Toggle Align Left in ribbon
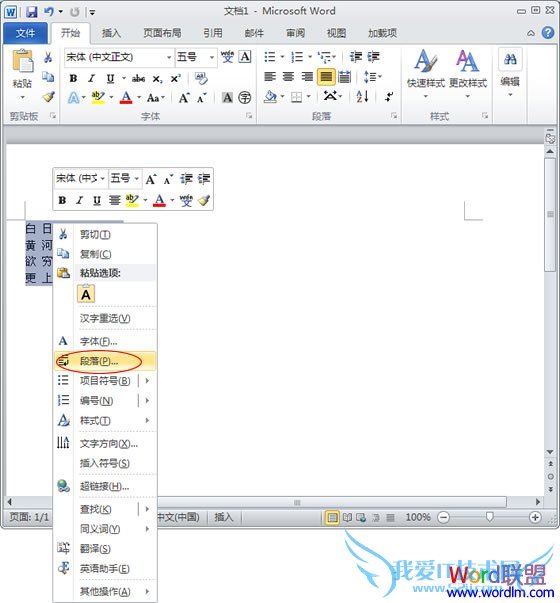The height and width of the screenshot is (603, 560). pos(270,77)
